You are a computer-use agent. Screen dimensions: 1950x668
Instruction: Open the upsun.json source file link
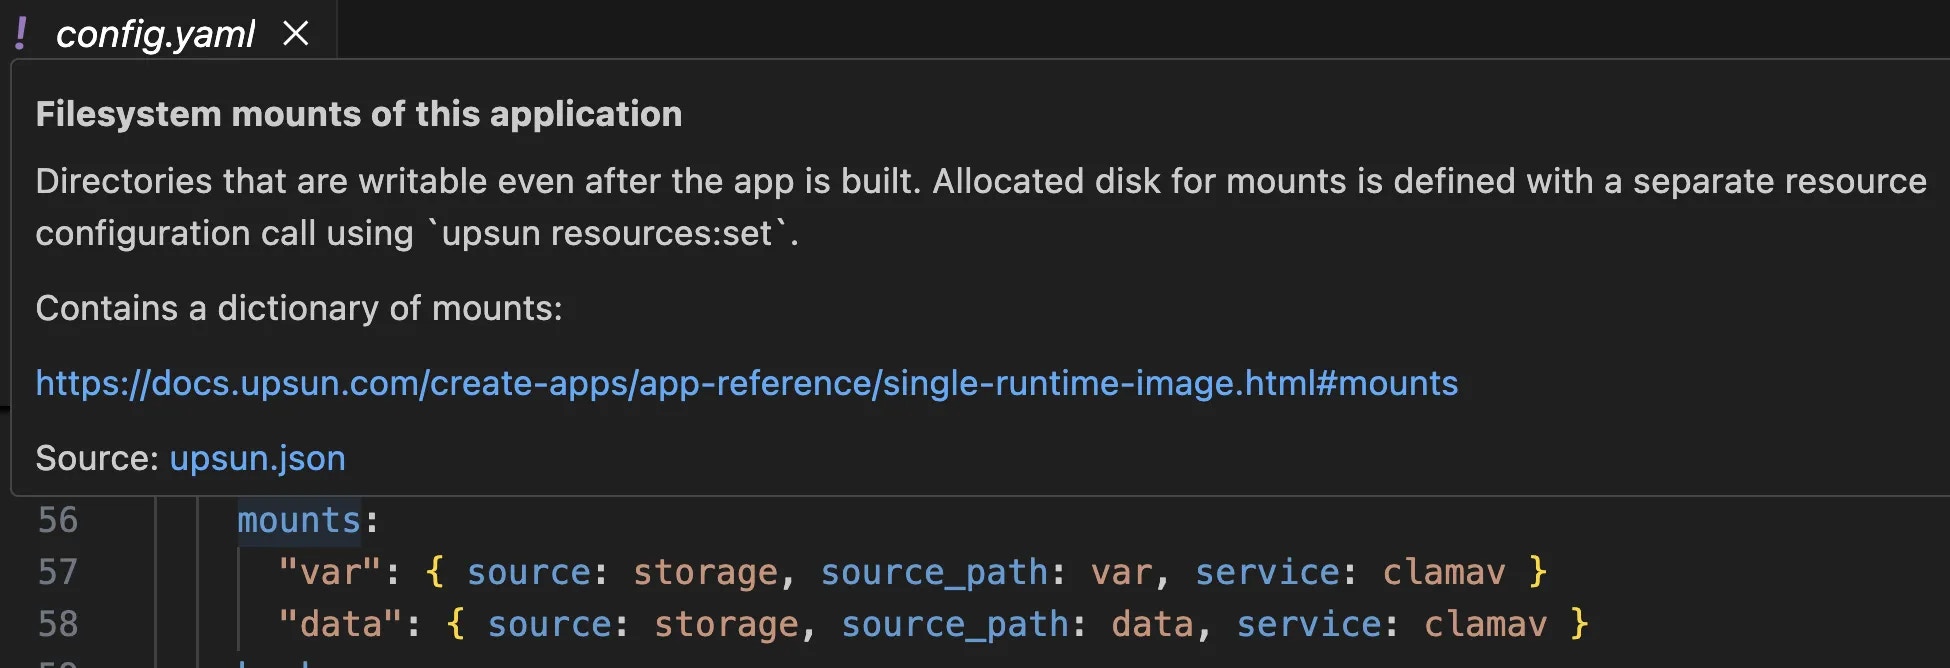pos(257,457)
